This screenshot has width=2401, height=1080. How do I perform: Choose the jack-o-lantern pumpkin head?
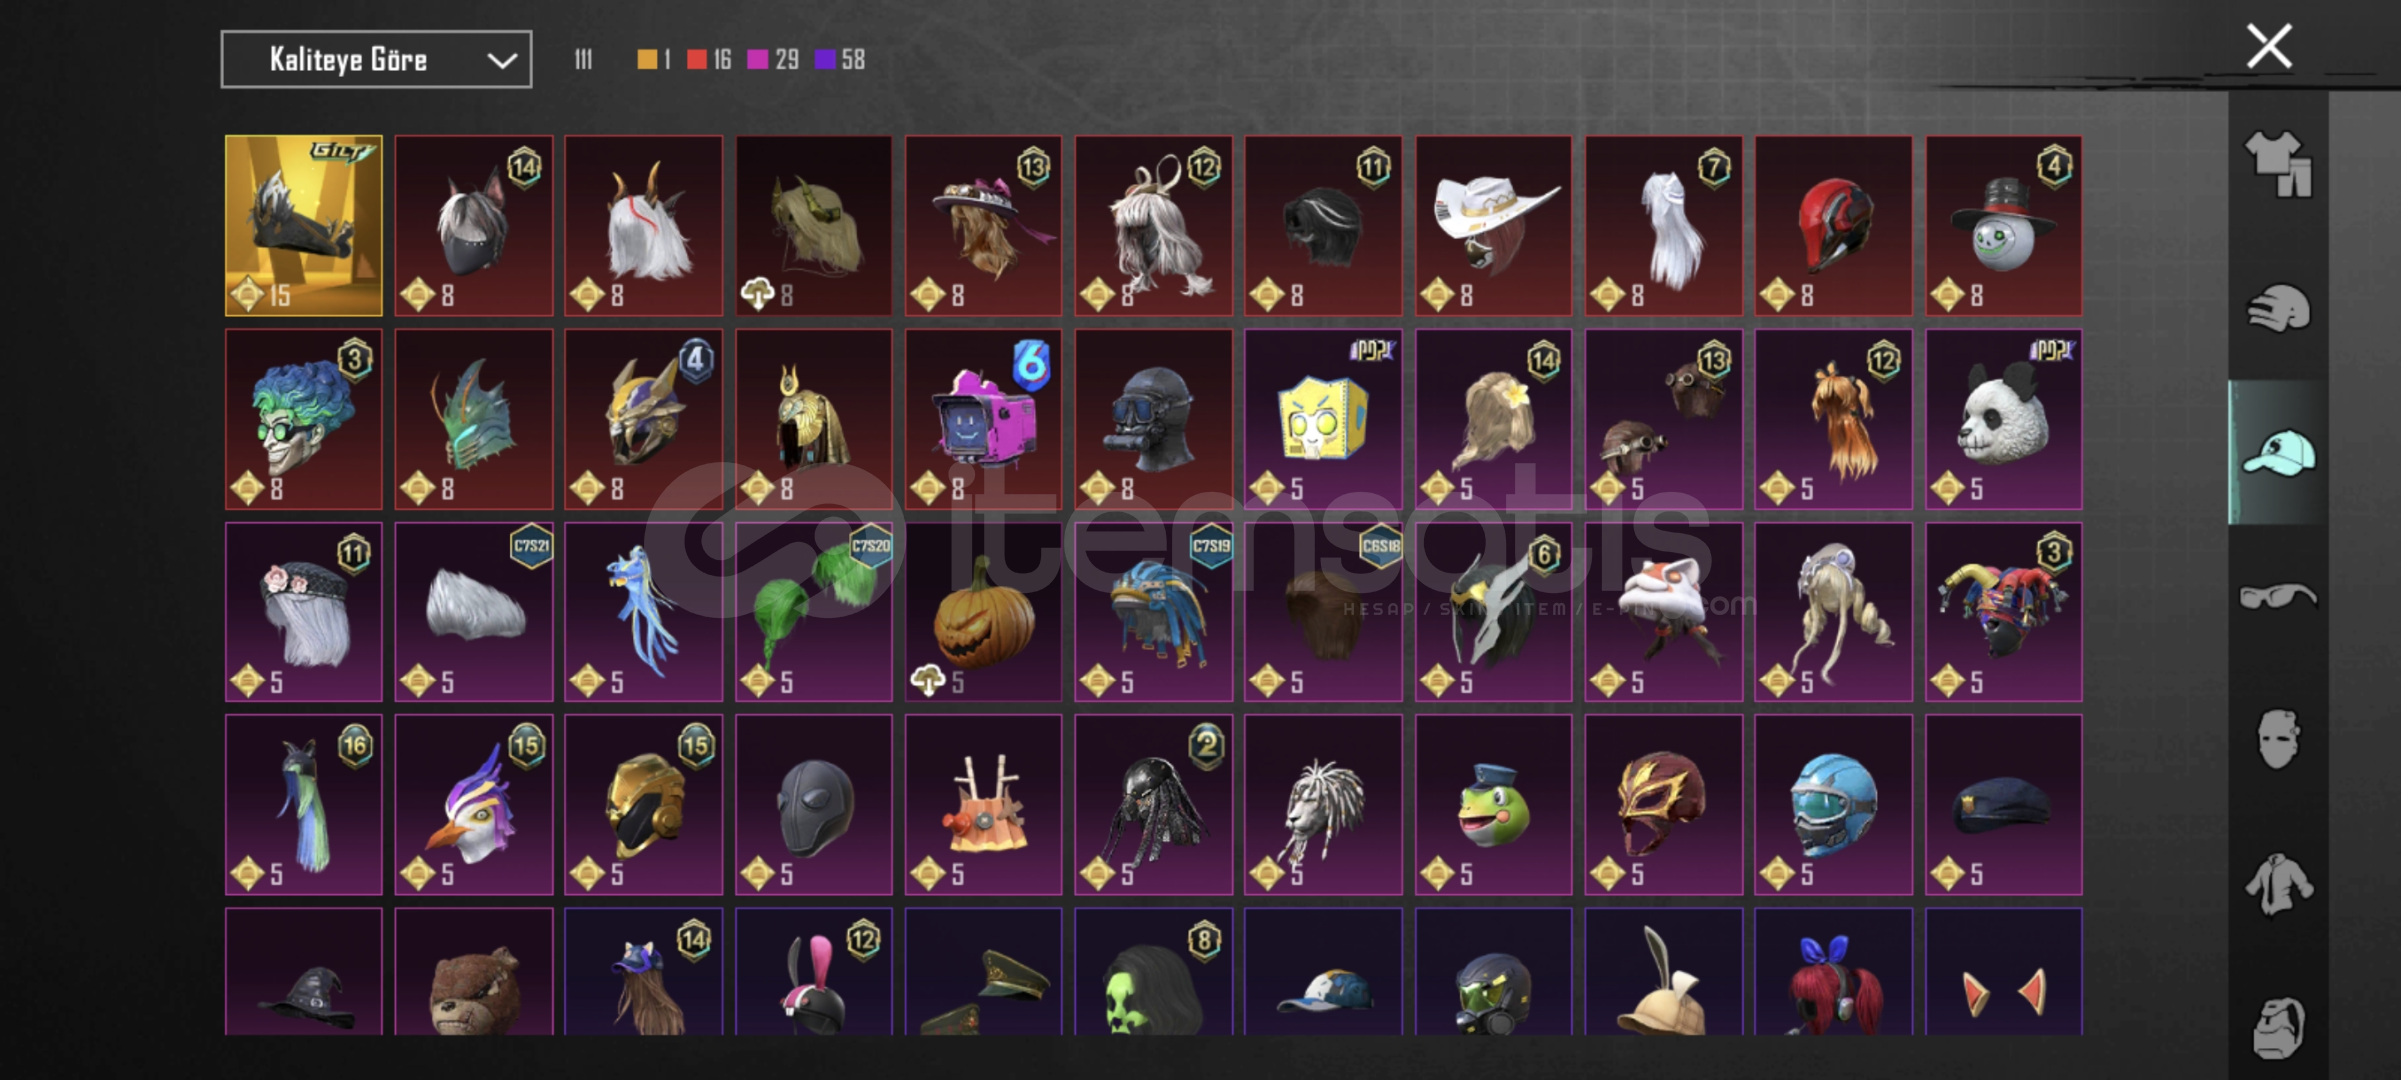(x=984, y=612)
